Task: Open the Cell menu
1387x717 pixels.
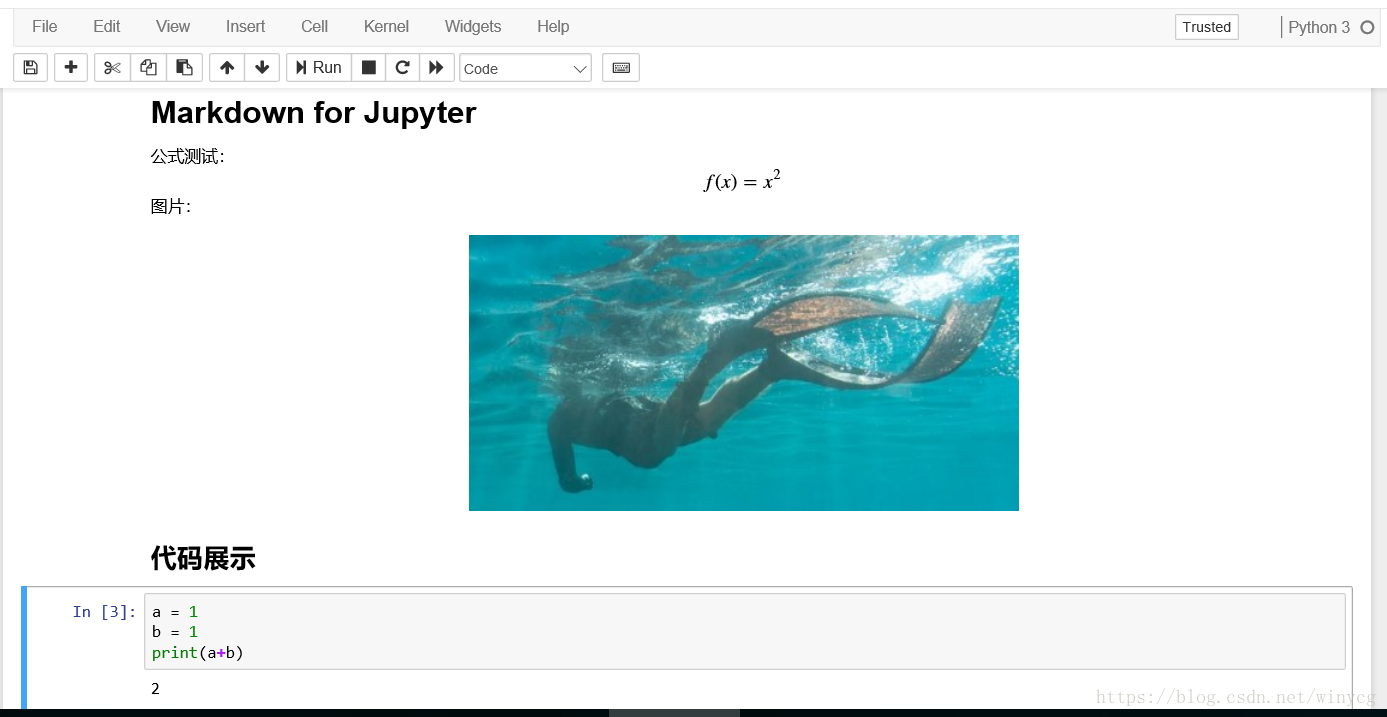Action: (x=315, y=27)
